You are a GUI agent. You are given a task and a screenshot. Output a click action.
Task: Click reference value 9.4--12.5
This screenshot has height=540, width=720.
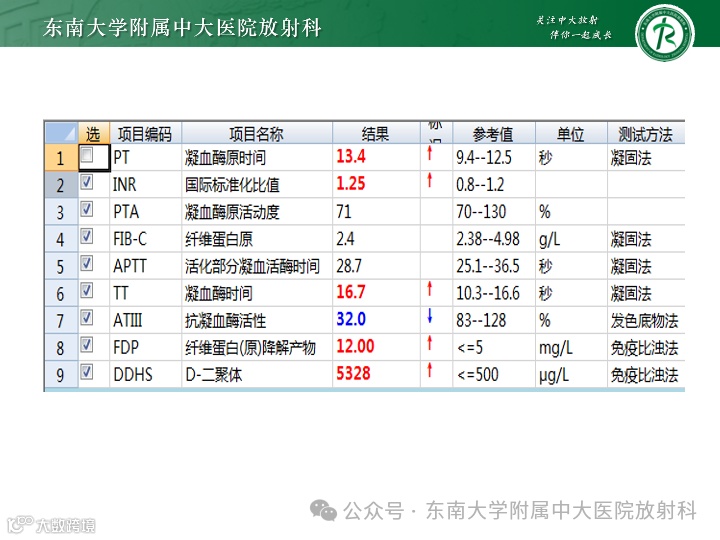click(x=484, y=158)
